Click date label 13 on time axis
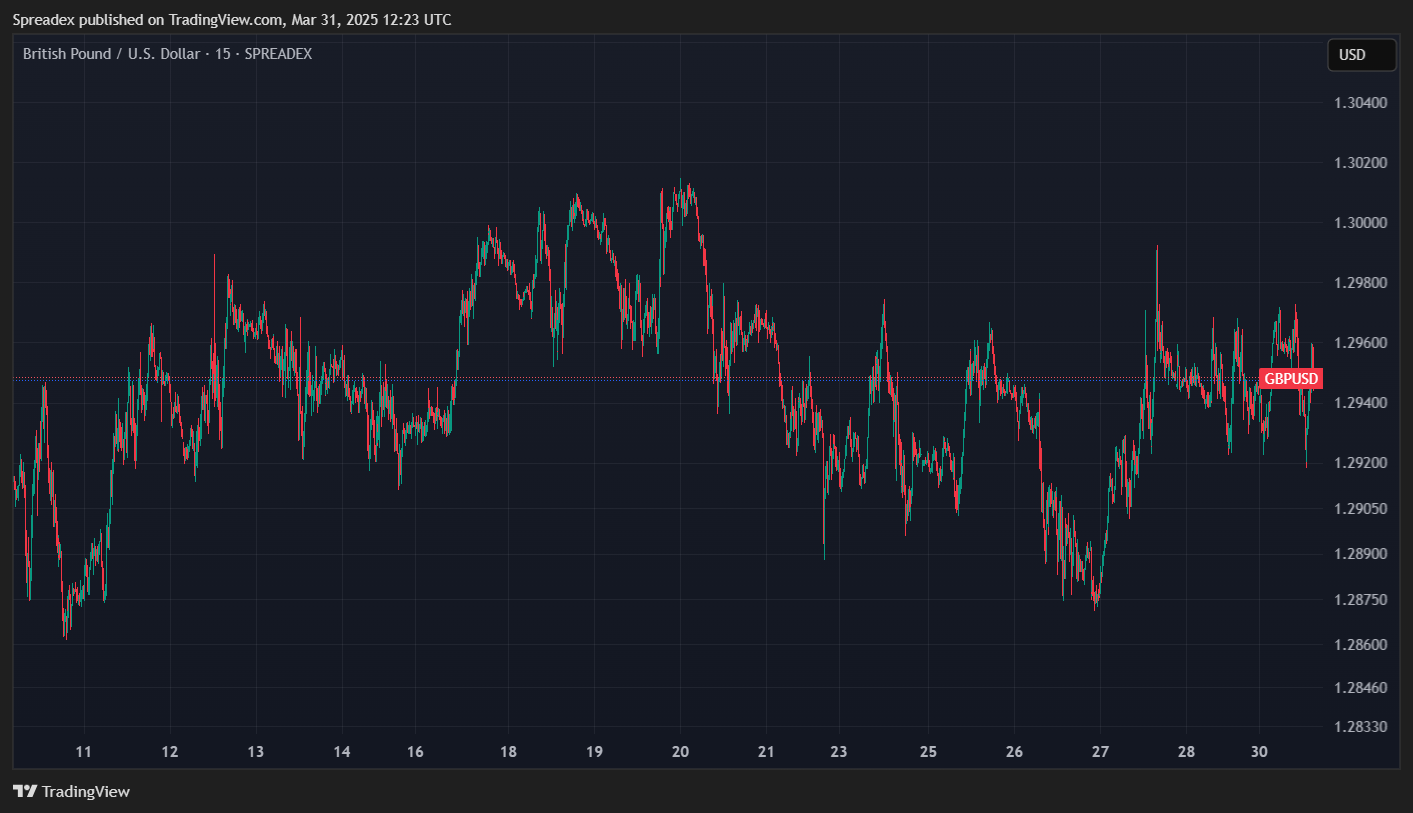This screenshot has width=1413, height=813. coord(255,752)
